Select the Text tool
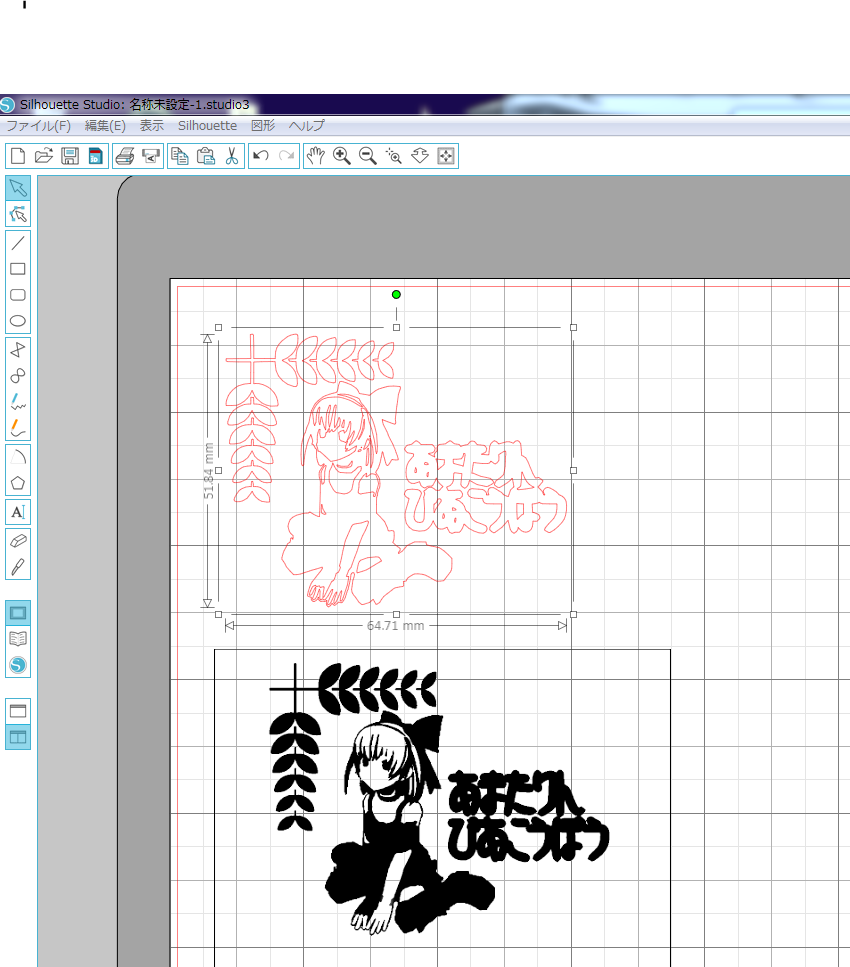Viewport: 850px width, 967px height. tap(18, 512)
